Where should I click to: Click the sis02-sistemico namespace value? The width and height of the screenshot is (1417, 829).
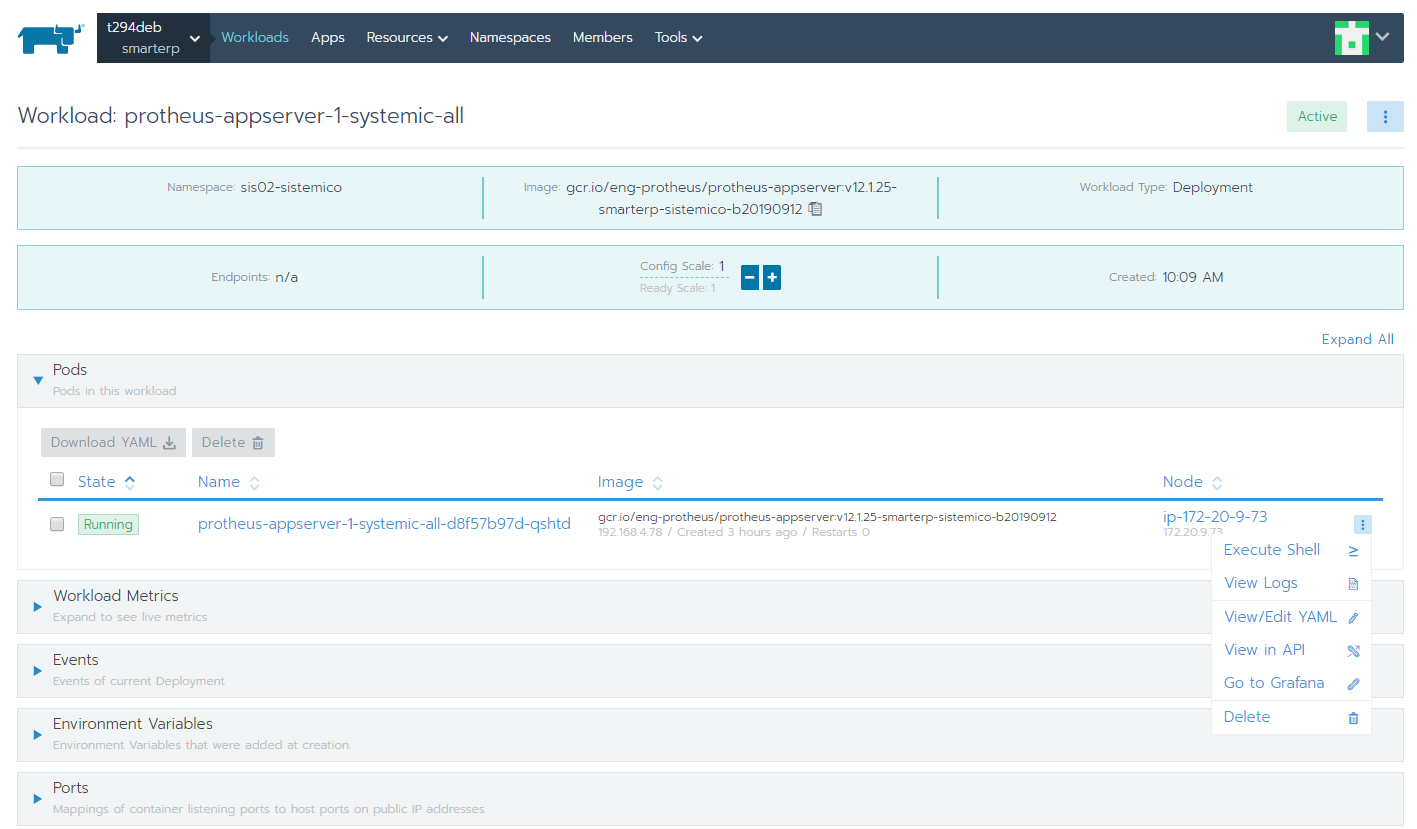pos(291,187)
